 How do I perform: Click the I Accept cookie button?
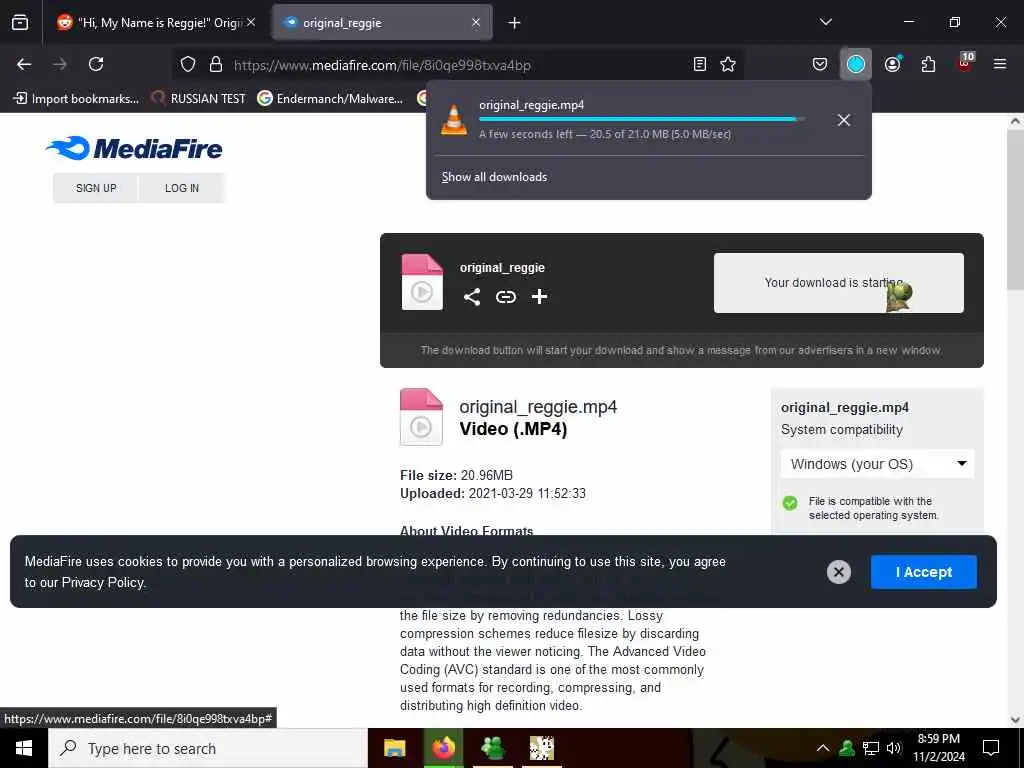[923, 572]
